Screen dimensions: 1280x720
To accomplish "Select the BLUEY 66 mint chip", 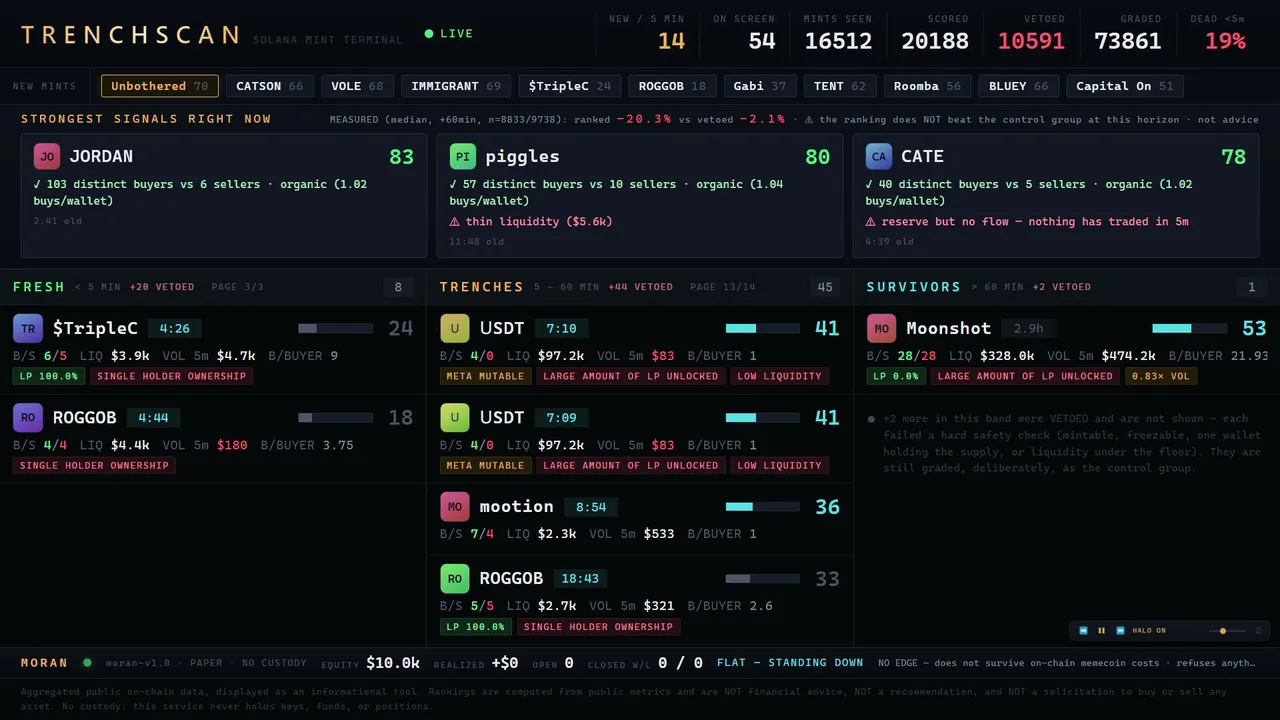I will click(1018, 86).
